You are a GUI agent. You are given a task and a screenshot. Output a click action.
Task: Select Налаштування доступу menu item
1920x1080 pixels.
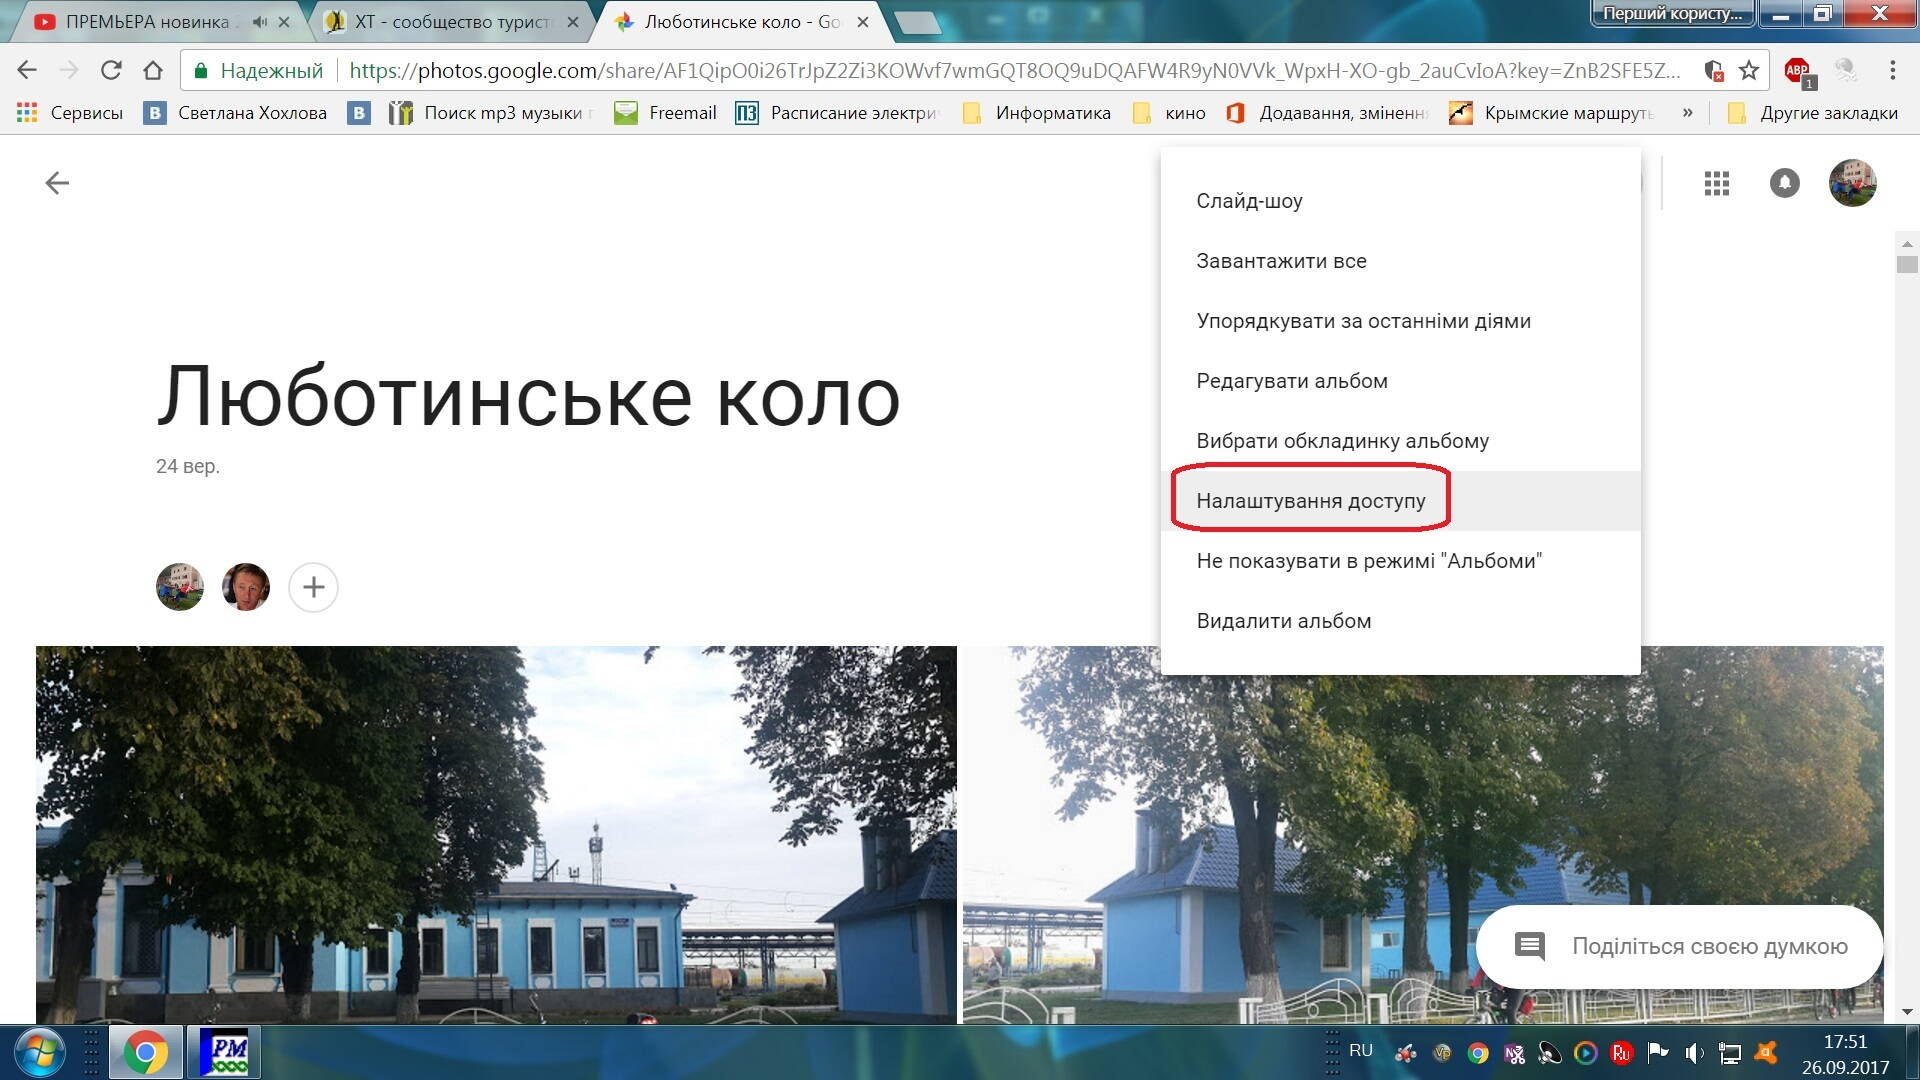tap(1310, 501)
